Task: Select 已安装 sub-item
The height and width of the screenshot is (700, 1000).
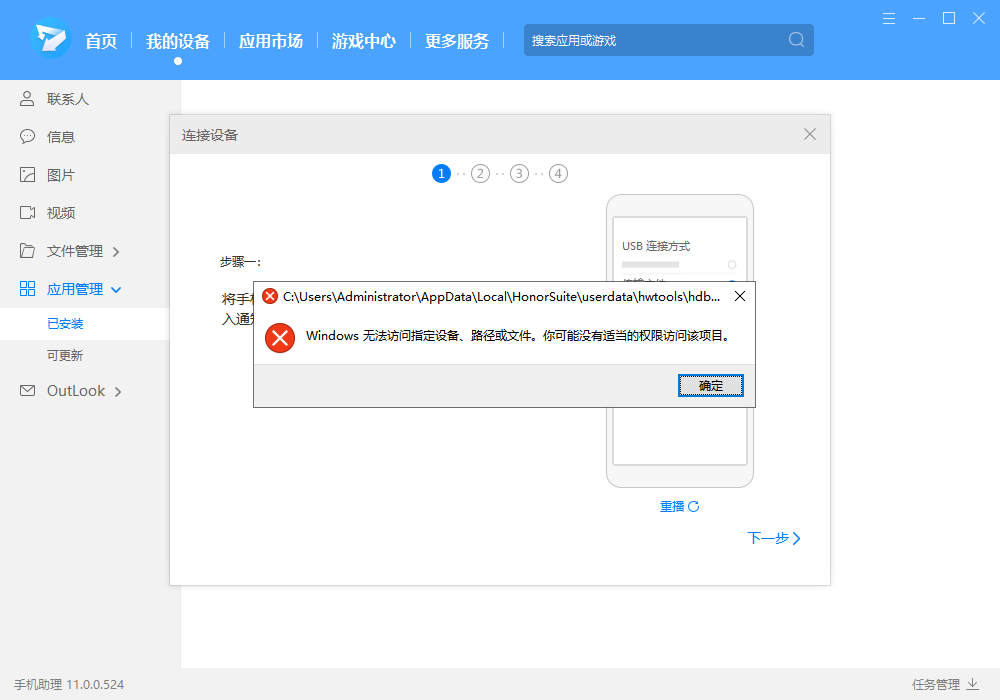Action: (65, 324)
